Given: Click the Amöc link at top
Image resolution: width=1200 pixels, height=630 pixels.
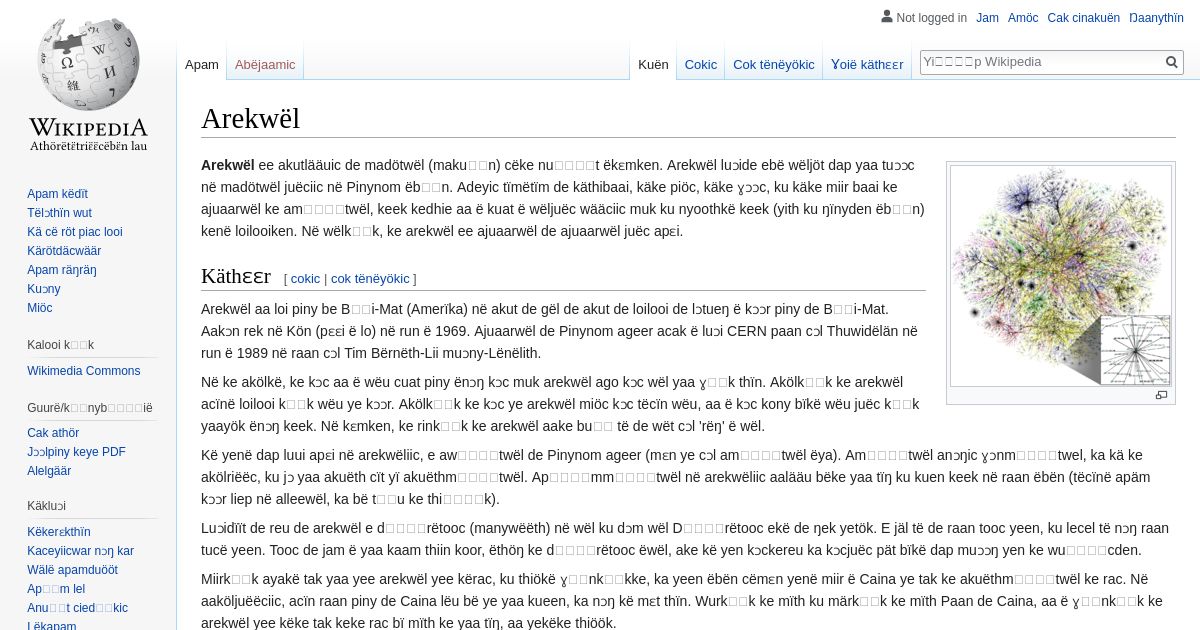Looking at the screenshot, I should [1023, 18].
